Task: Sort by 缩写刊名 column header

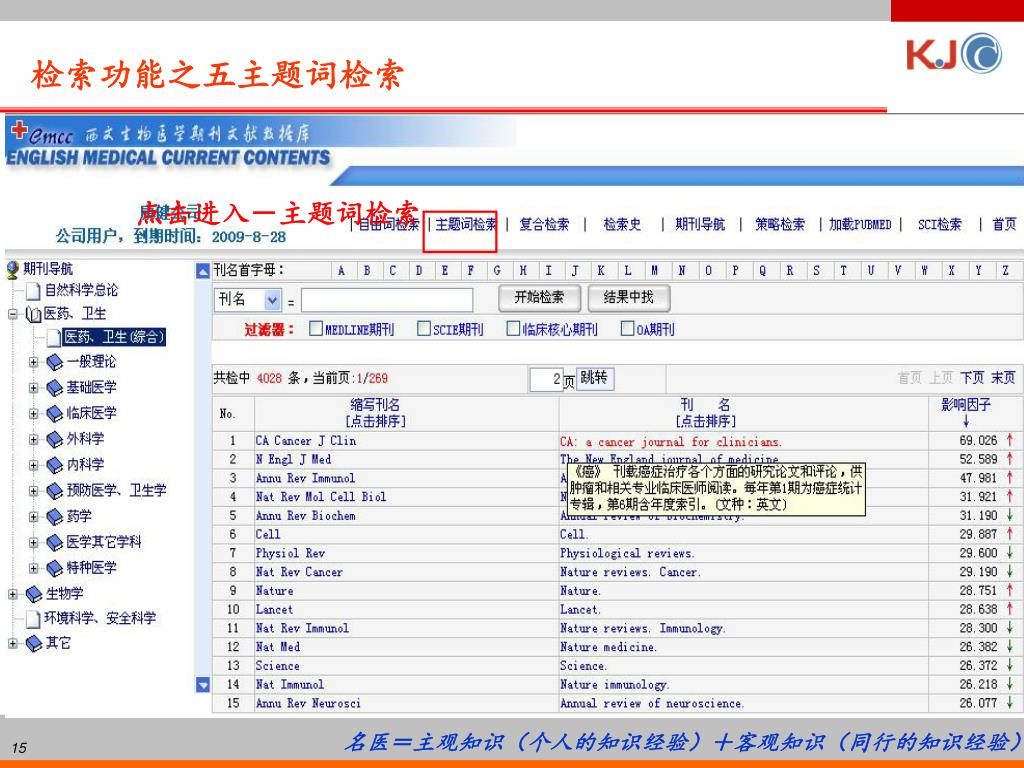Action: coord(376,413)
